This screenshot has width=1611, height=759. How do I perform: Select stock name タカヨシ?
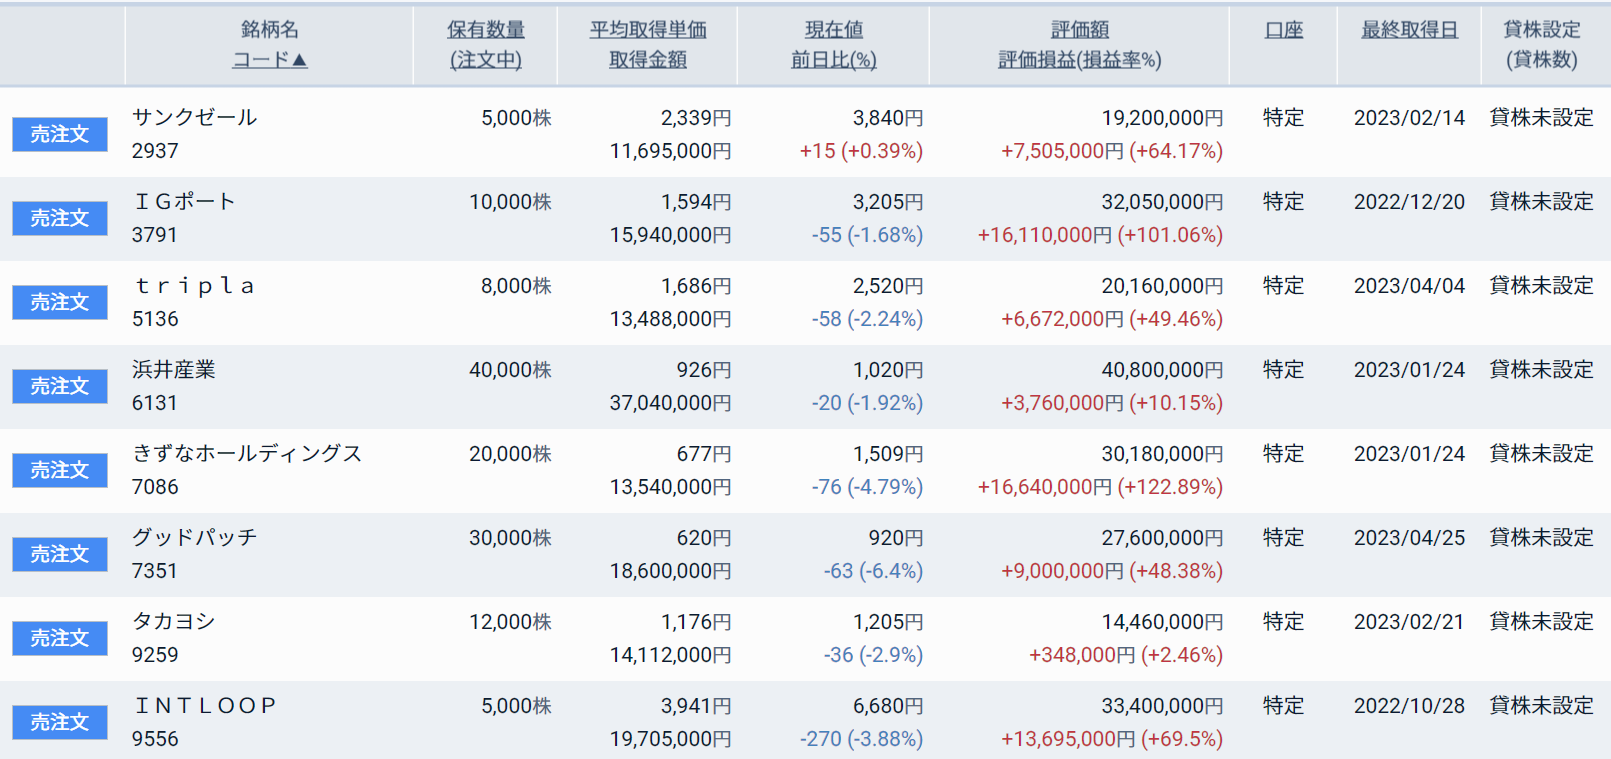click(x=174, y=621)
